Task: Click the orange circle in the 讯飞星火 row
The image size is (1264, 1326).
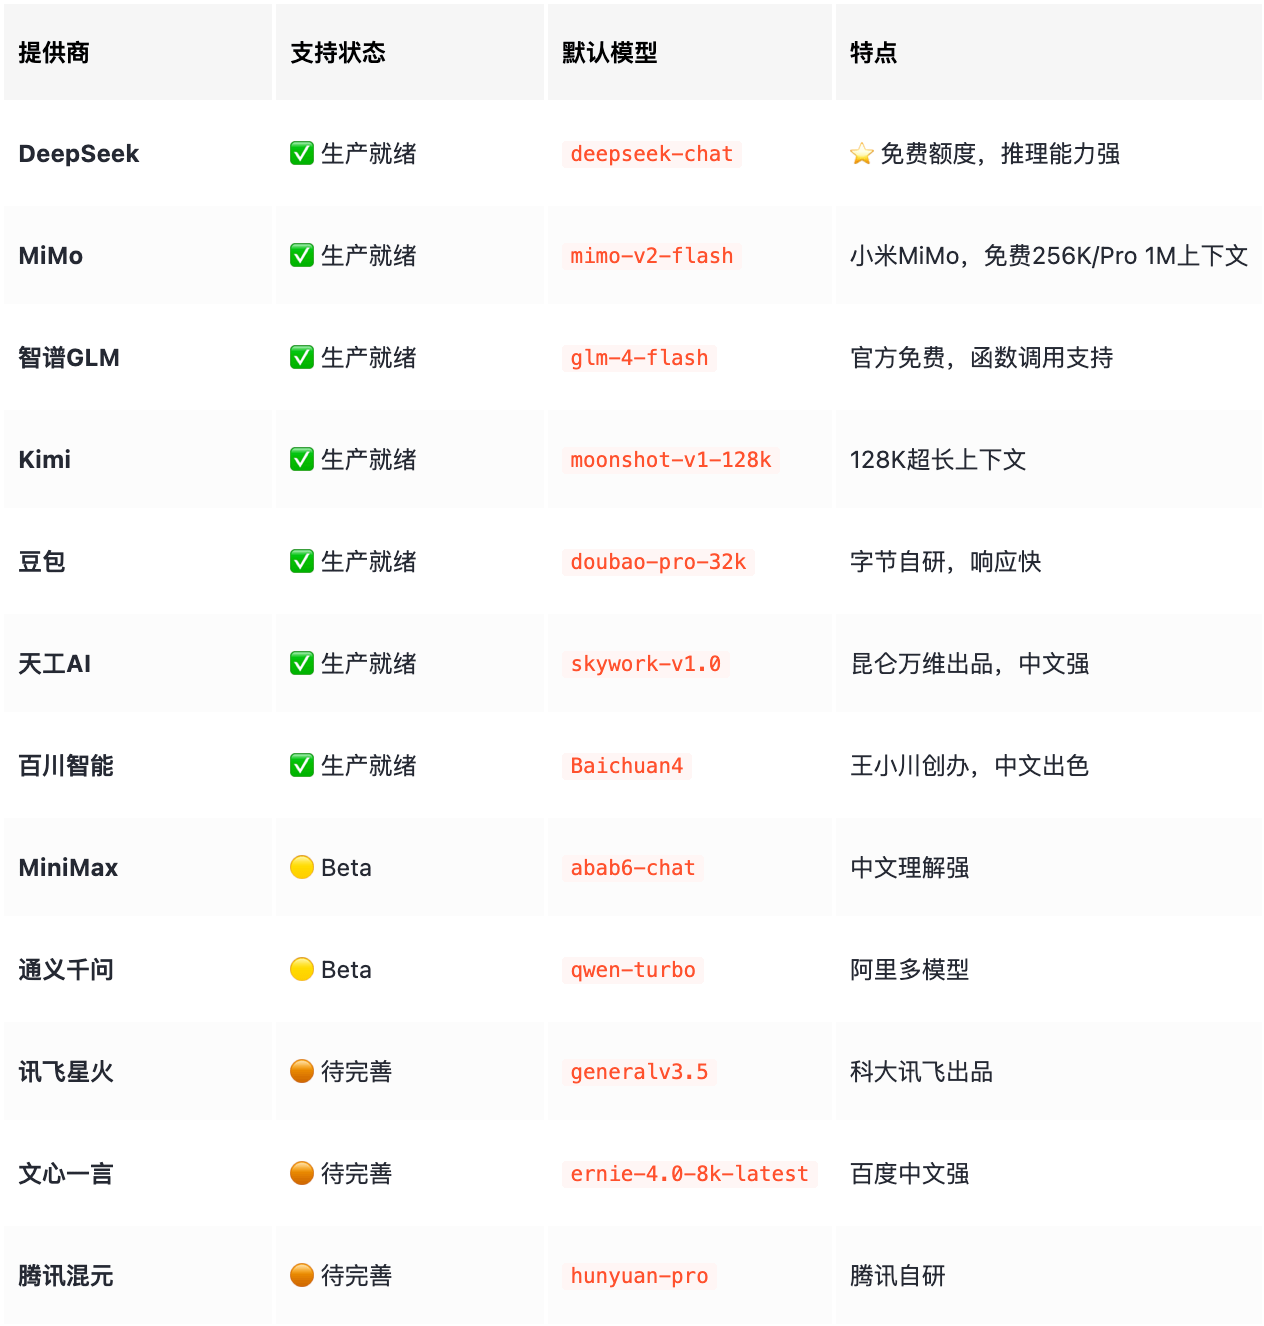Action: coord(302,1071)
